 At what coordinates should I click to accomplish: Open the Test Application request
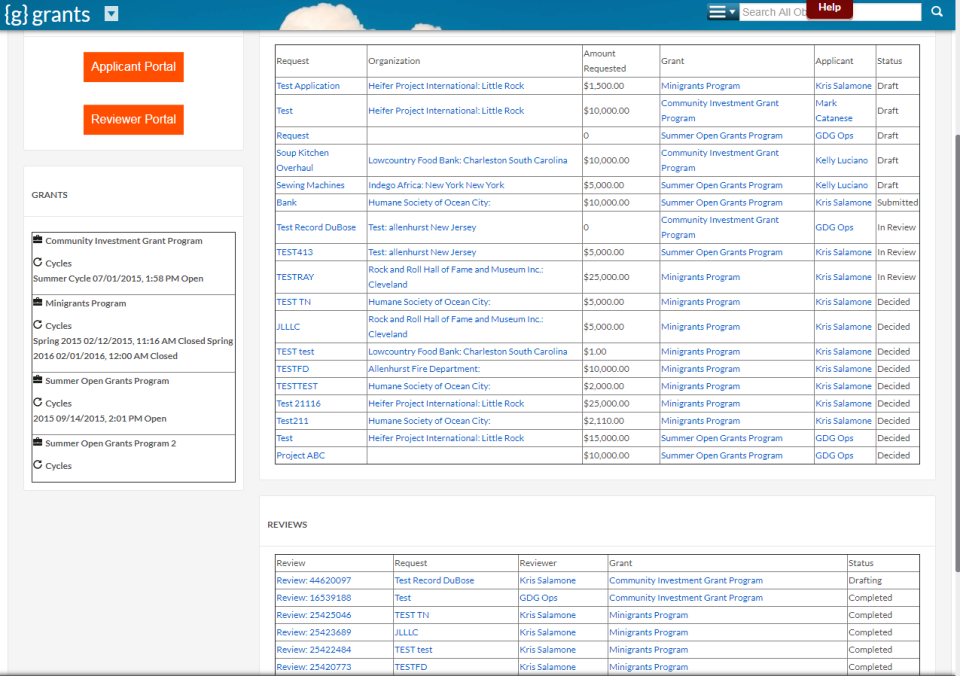click(311, 85)
